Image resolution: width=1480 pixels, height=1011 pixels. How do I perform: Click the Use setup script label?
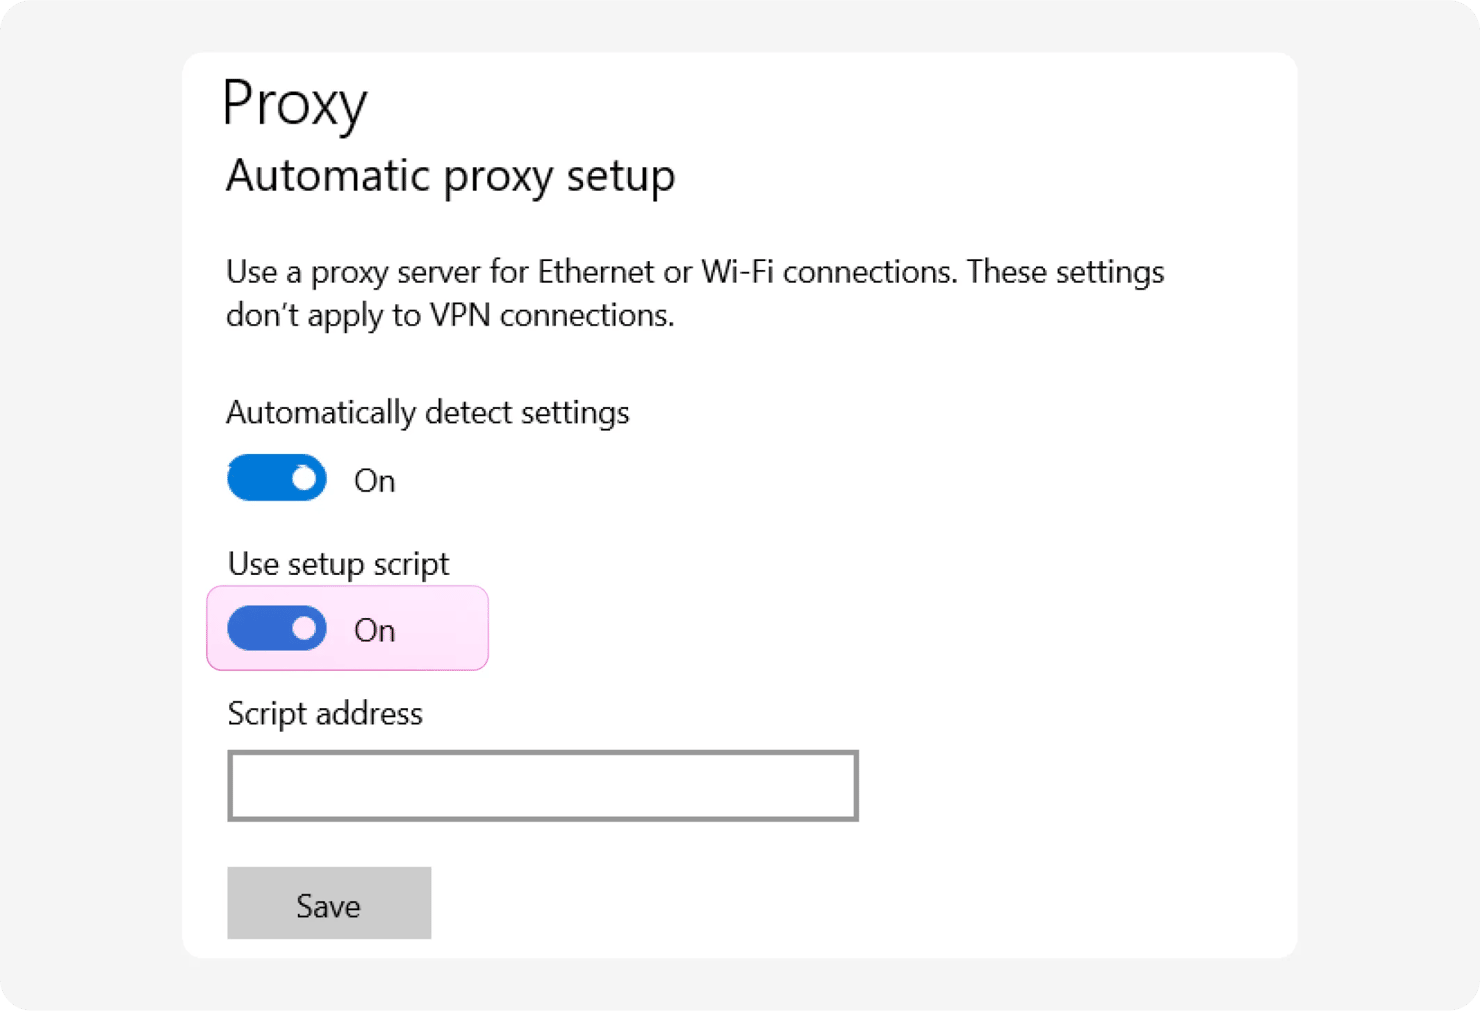[x=338, y=564]
